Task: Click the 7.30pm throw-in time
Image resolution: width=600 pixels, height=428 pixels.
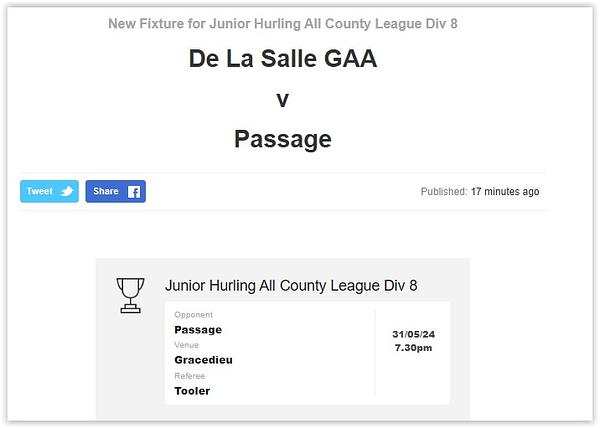Action: tap(414, 348)
